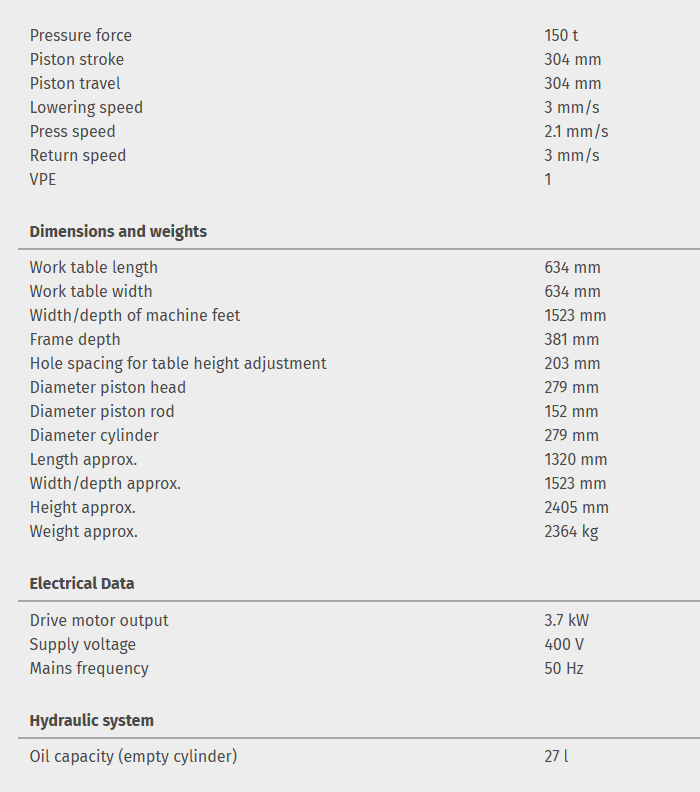700x792 pixels.
Task: Select the Supply voltage 400 V value
Action: coord(564,644)
